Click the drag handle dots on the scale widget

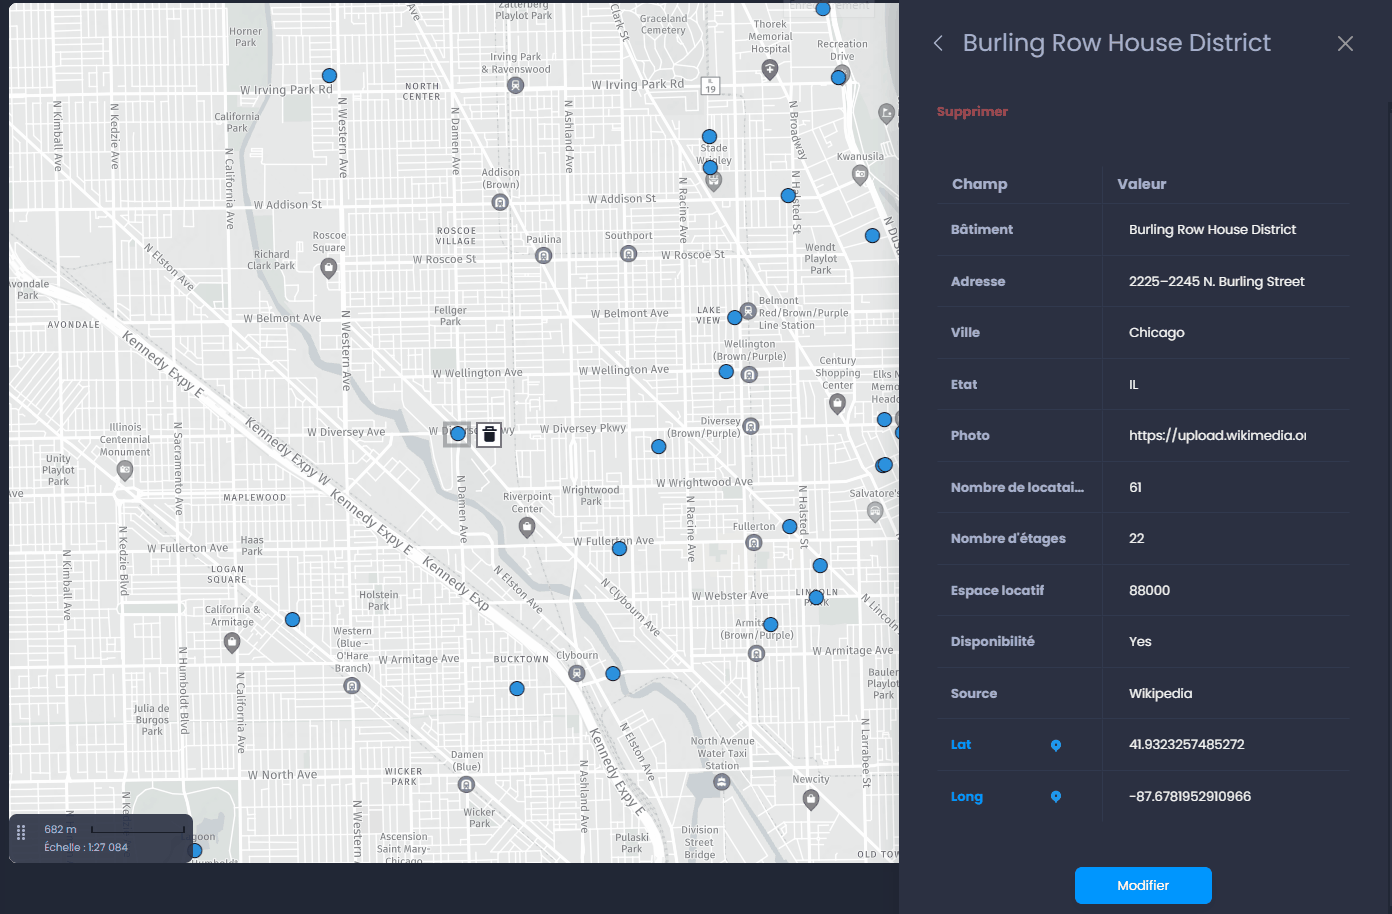[21, 832]
